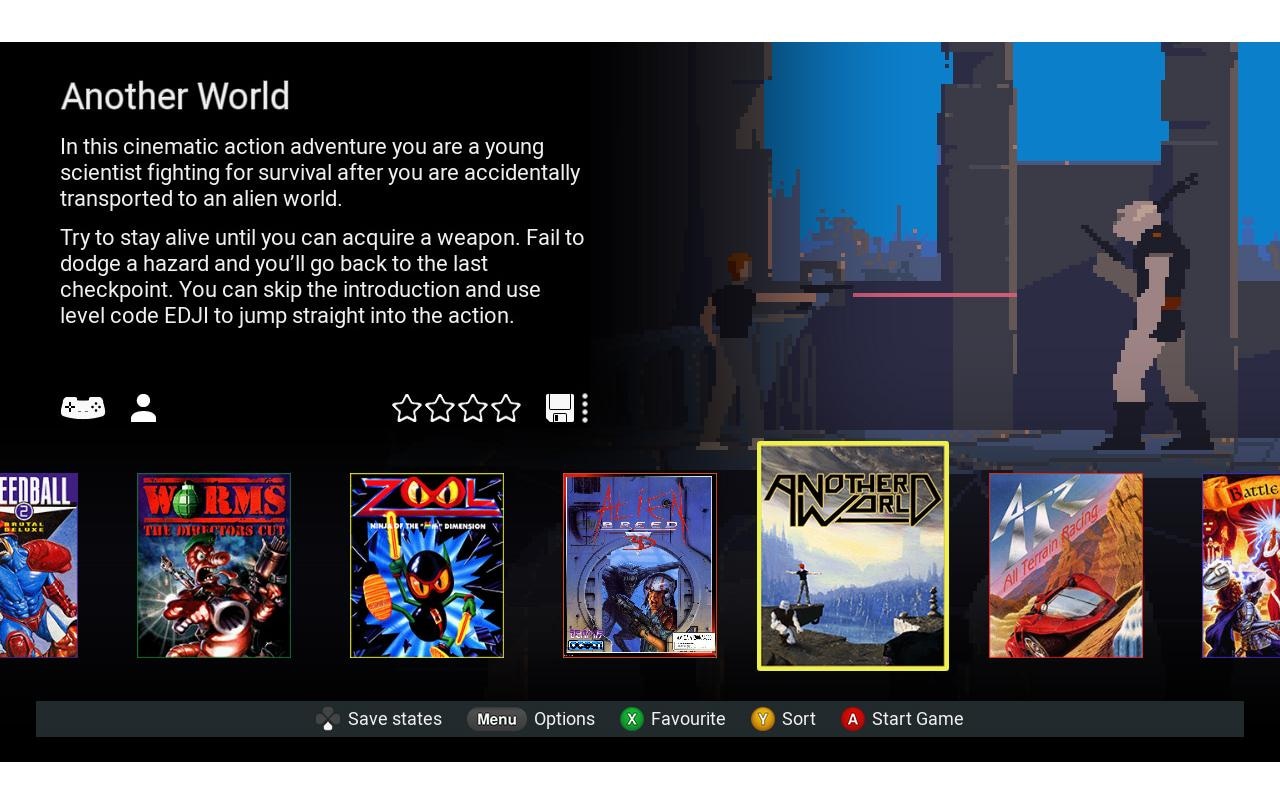The width and height of the screenshot is (1280, 805).
Task: Click the Sort label in bottom bar
Action: click(798, 719)
